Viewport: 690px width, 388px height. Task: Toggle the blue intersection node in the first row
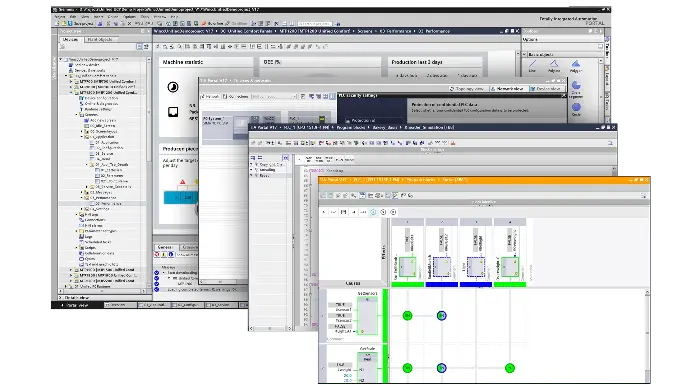point(441,315)
